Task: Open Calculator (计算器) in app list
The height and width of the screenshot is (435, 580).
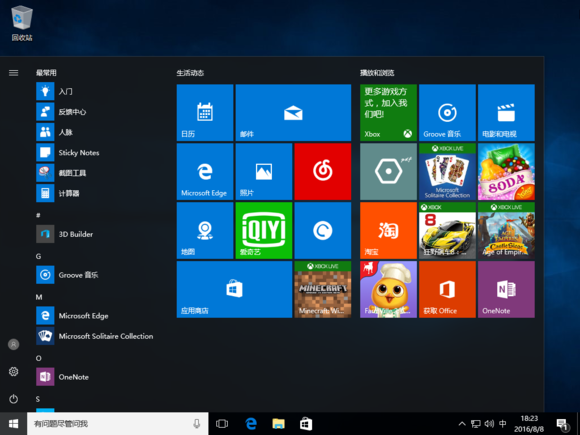Action: (100, 193)
